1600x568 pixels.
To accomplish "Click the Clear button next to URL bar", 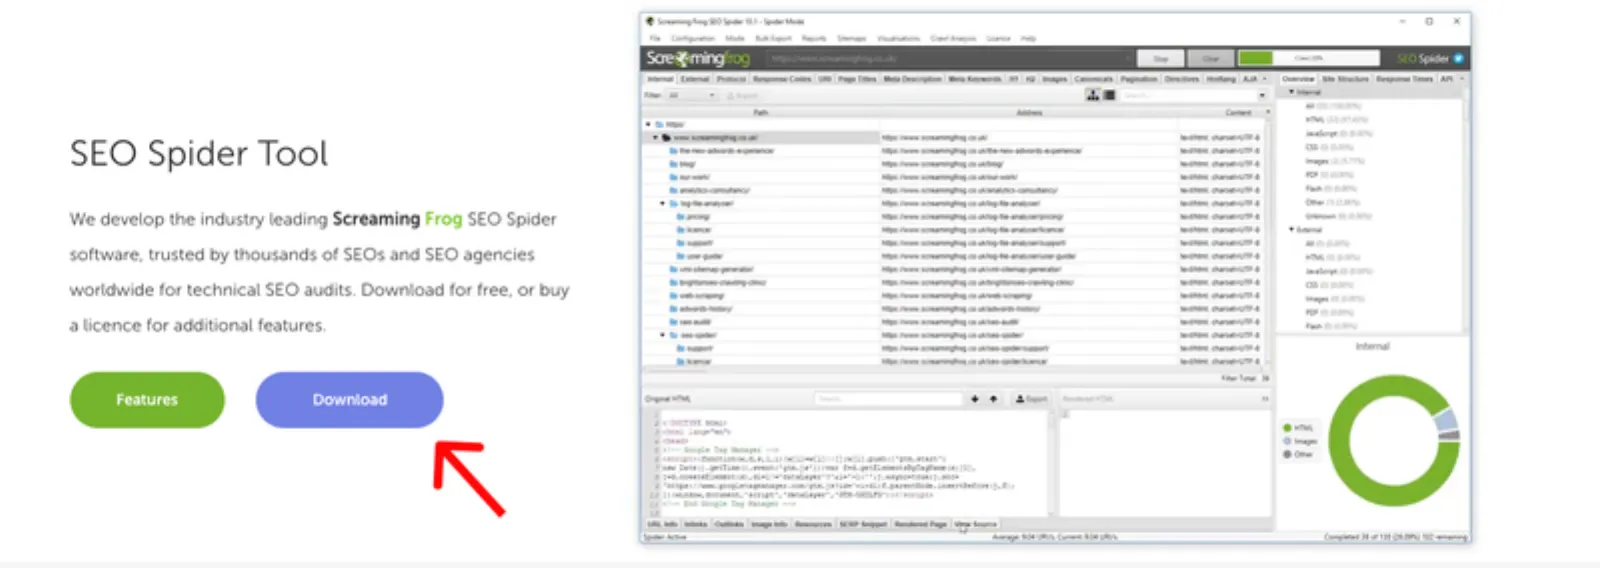I will (x=1211, y=58).
